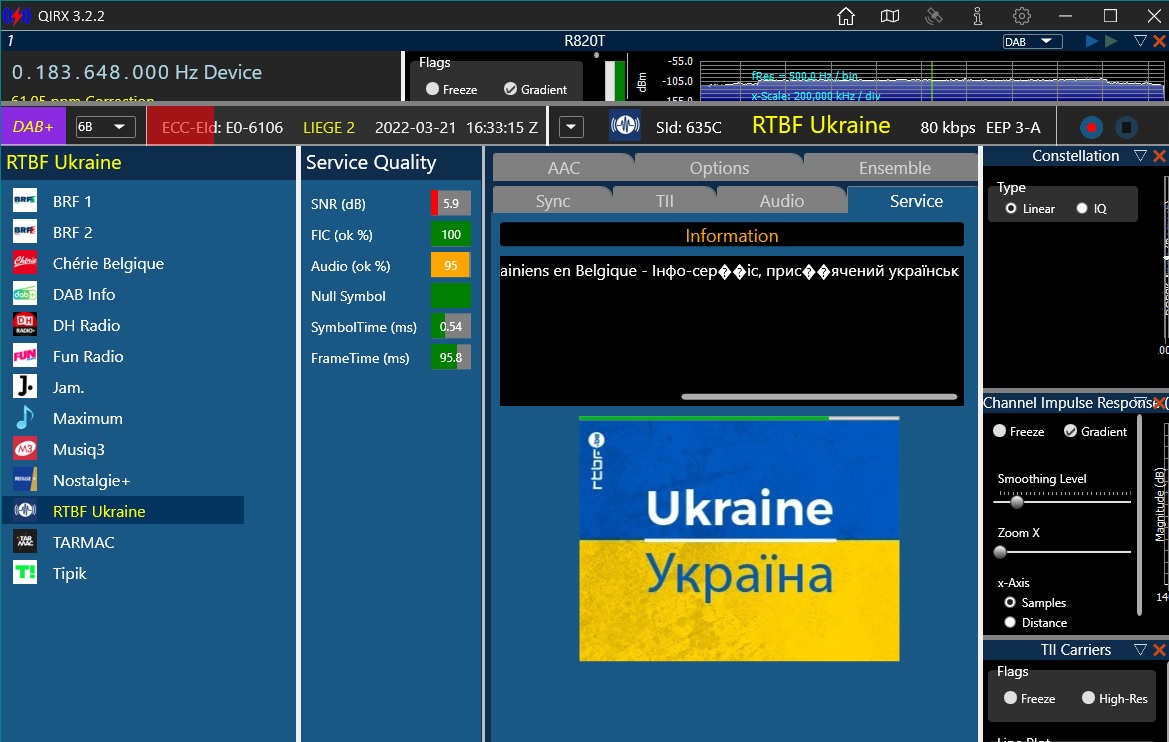This screenshot has height=742, width=1169.
Task: Click the Nostalgie+ logo icon
Action: 25,480
